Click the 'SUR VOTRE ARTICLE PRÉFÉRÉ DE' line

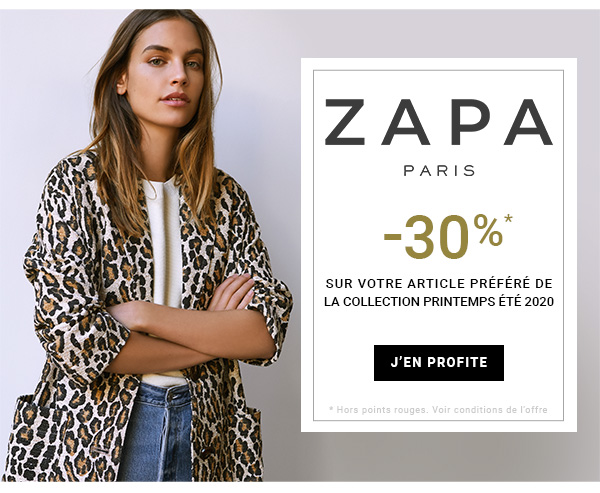point(439,284)
